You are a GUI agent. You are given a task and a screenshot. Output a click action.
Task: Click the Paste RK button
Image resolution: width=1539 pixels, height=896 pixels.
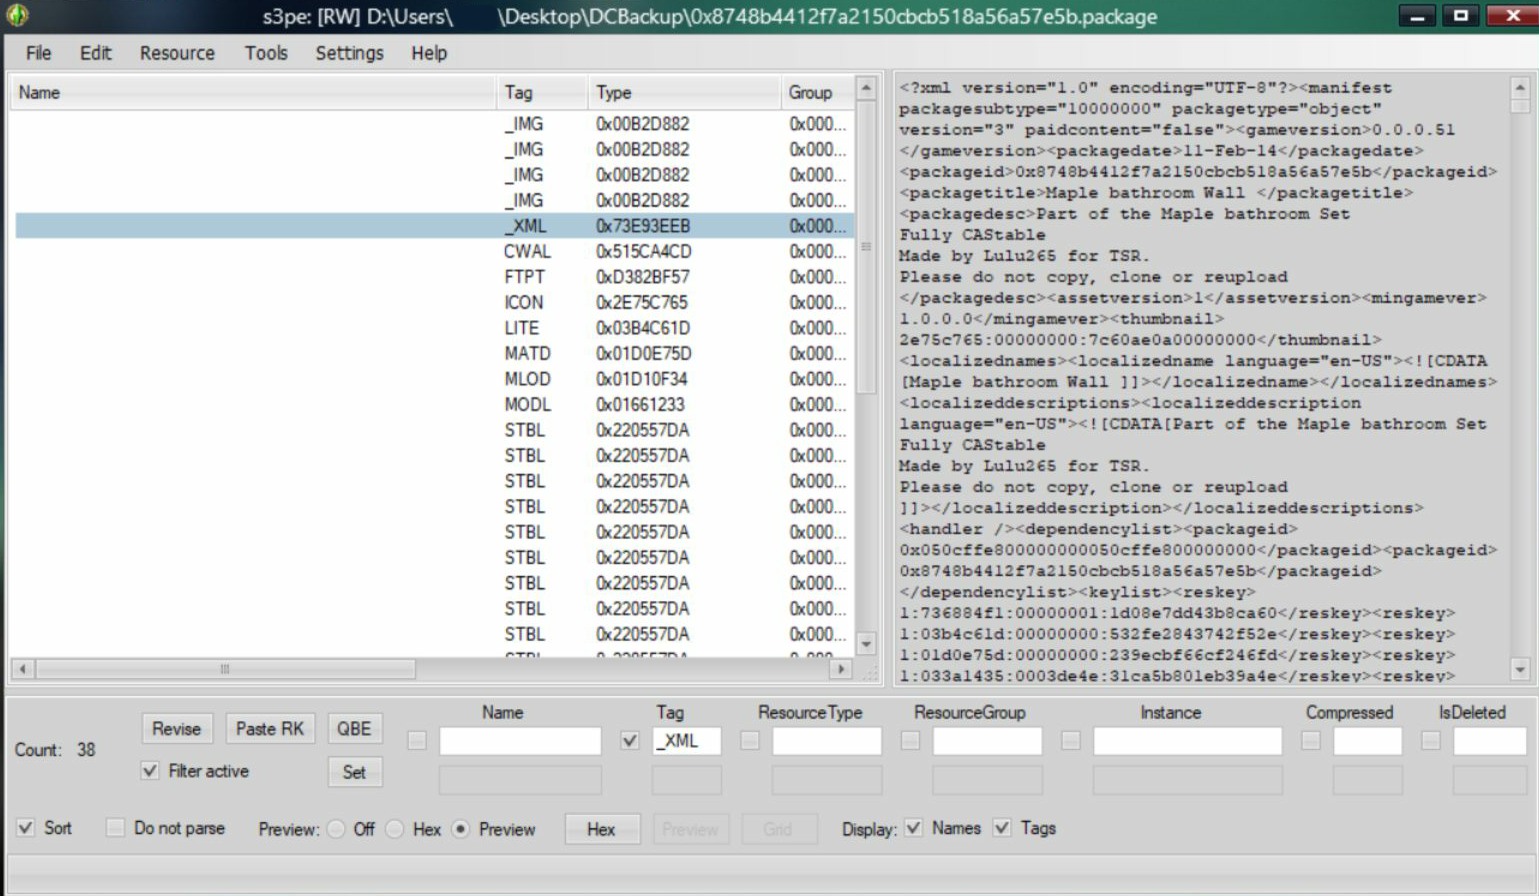(x=270, y=729)
